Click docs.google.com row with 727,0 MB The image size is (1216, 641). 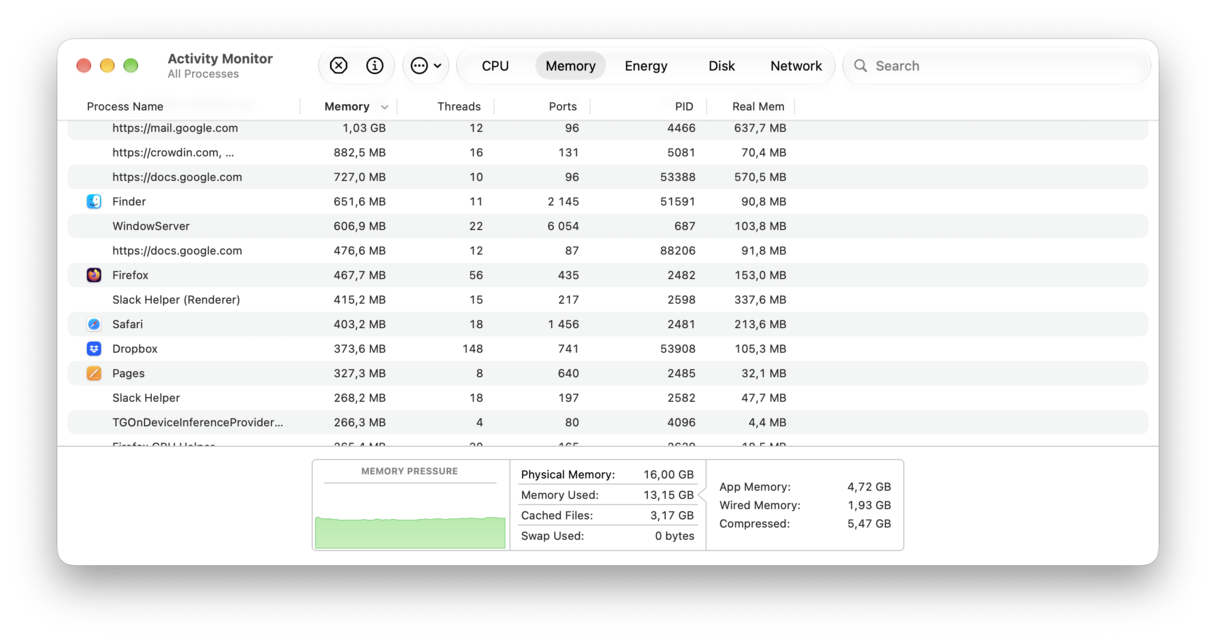(608, 177)
